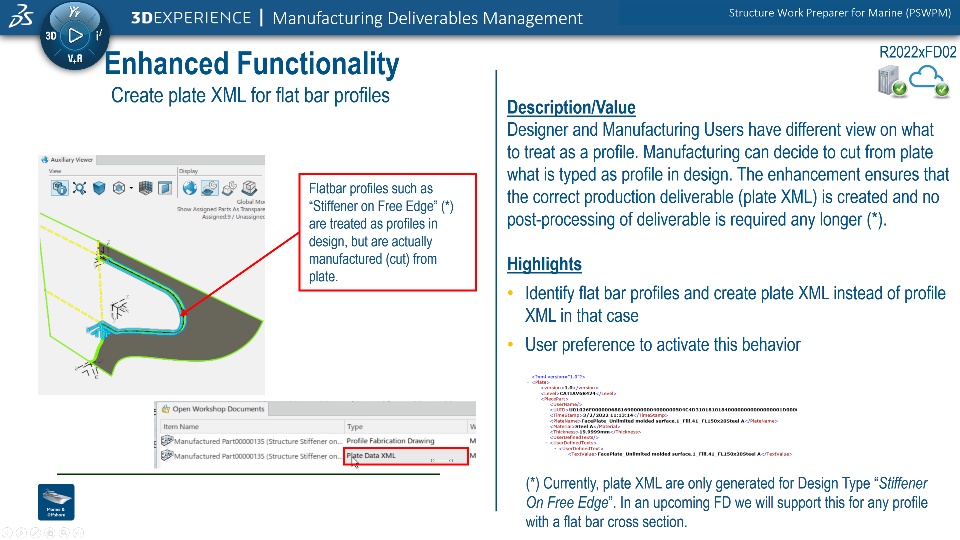The width and height of the screenshot is (960, 540).
Task: Click the Manufactured Part name in Plate Data XML row
Action: [x=258, y=456]
